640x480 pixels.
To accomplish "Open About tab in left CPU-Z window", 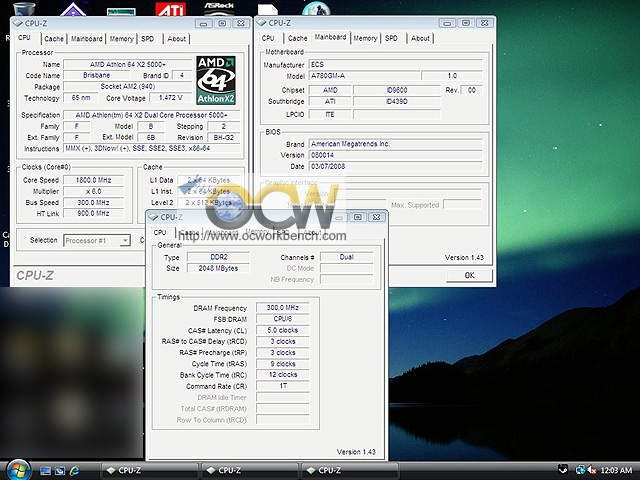I will coord(176,39).
